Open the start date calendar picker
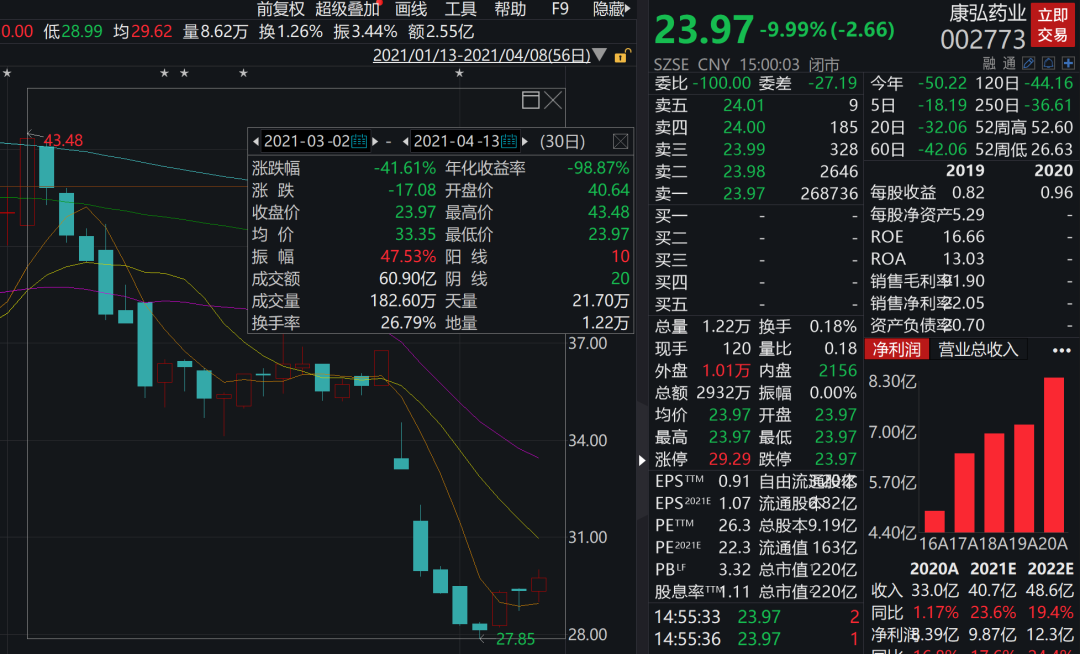 (x=360, y=141)
